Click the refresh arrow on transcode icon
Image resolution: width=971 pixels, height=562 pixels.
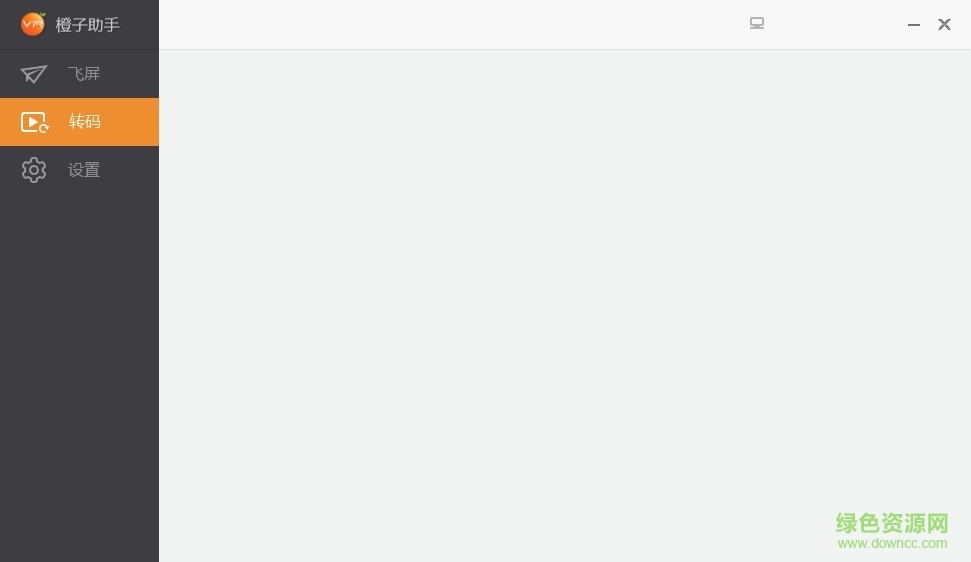[43, 128]
